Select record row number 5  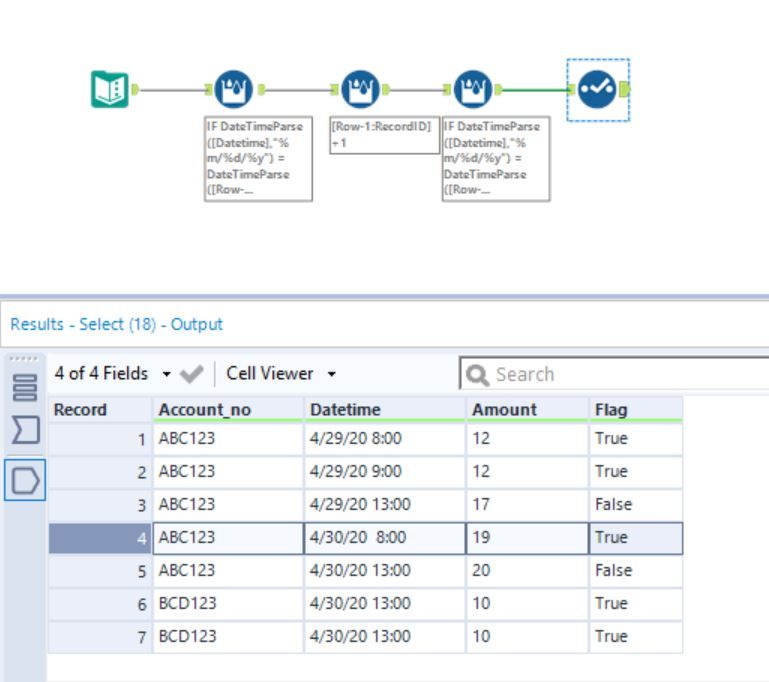pos(100,571)
